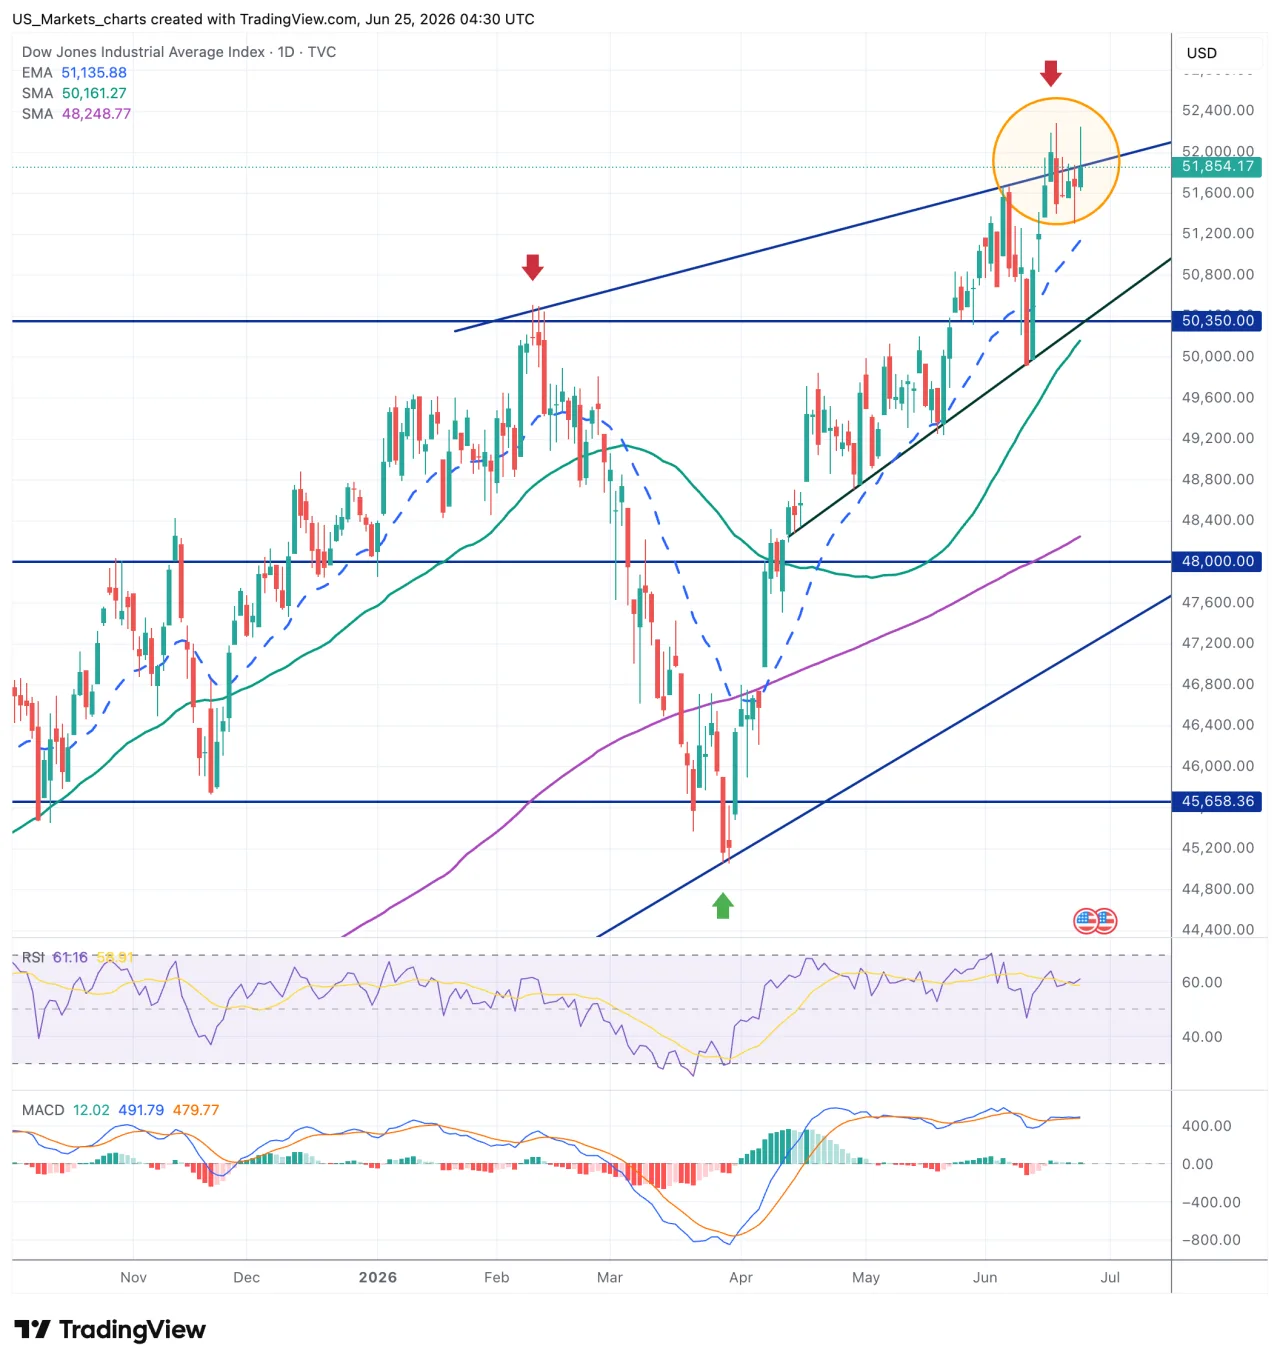Open the USD currency selector
The height and width of the screenshot is (1366, 1280).
pyautogui.click(x=1202, y=53)
